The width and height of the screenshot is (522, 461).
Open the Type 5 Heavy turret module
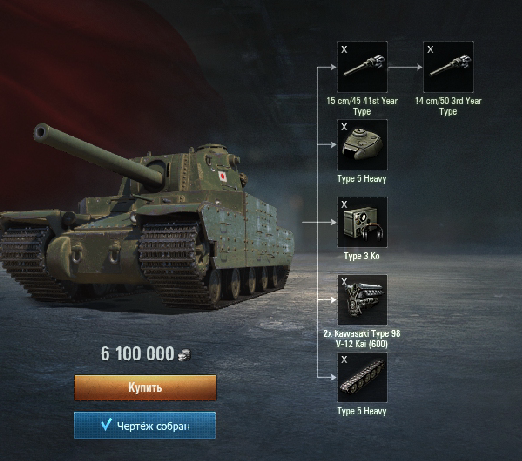pos(362,145)
